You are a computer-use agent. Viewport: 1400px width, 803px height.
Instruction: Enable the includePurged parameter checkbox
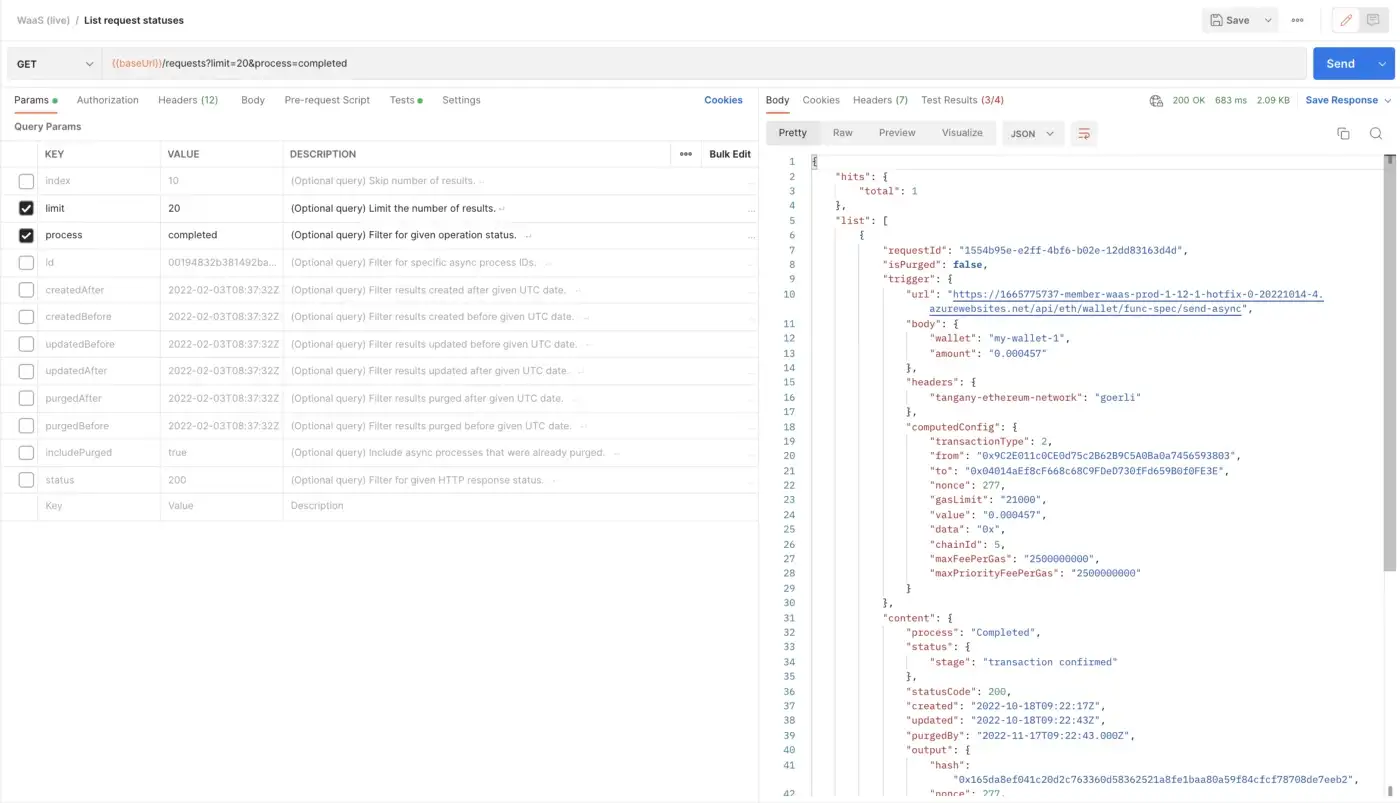point(26,453)
